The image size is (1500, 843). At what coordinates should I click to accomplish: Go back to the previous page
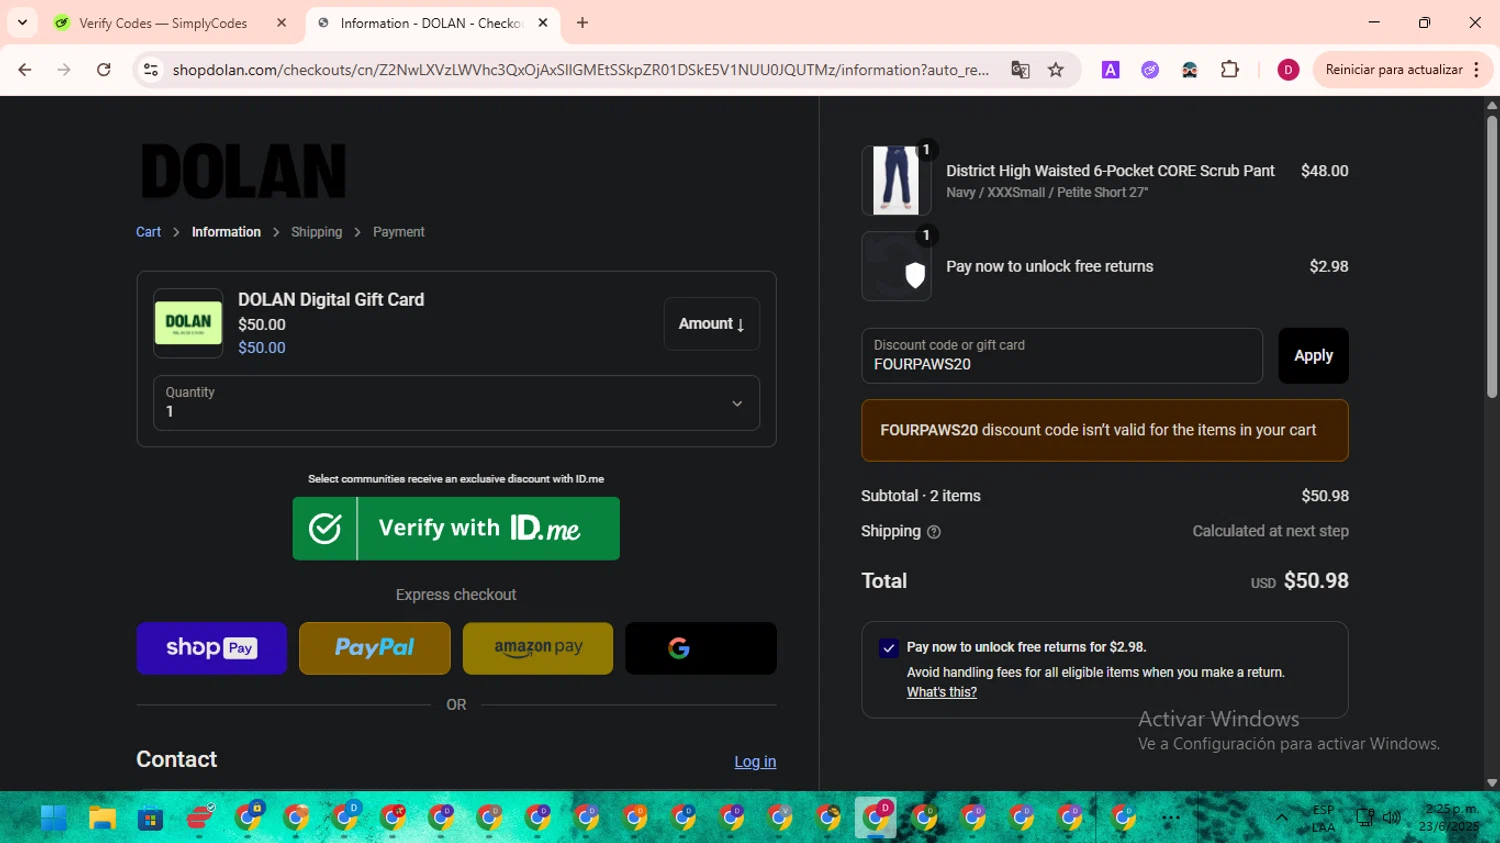click(25, 70)
